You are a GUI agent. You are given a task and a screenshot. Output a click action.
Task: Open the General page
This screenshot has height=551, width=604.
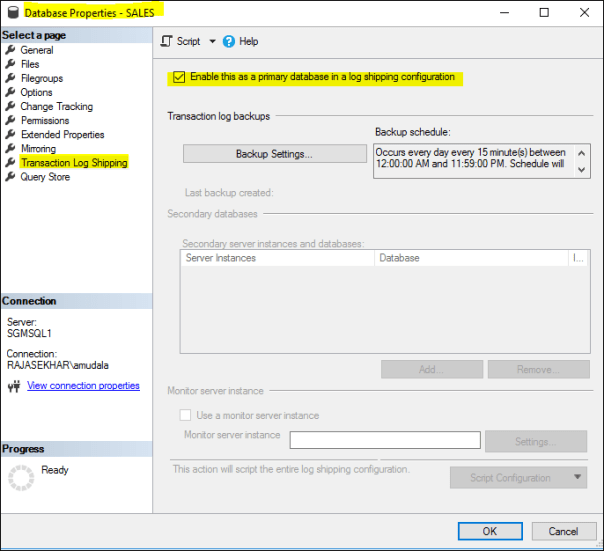tap(37, 50)
